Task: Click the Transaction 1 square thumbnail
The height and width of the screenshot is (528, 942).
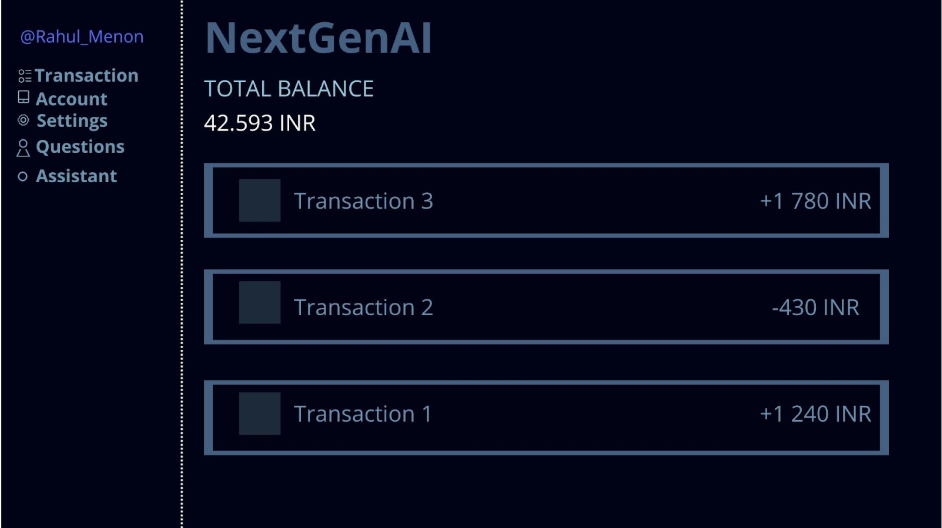Action: click(x=259, y=413)
